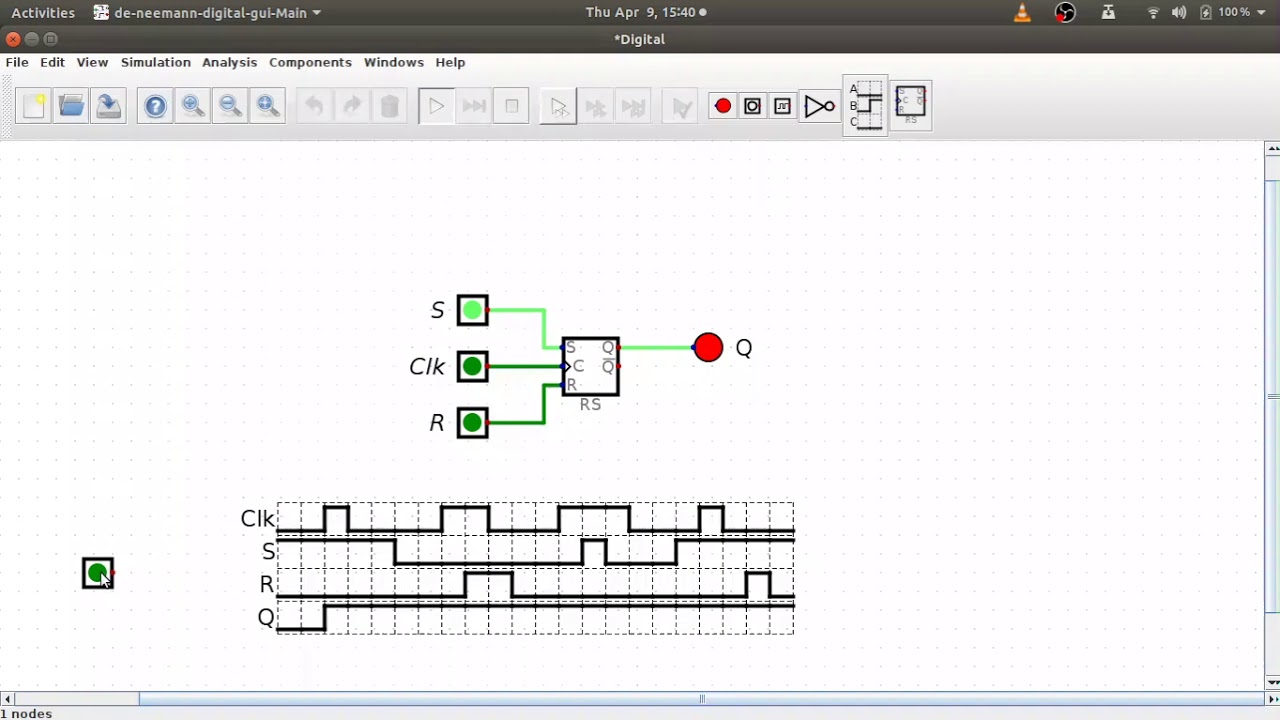The width and height of the screenshot is (1280, 720).
Task: Redo the last undone action
Action: tap(352, 106)
